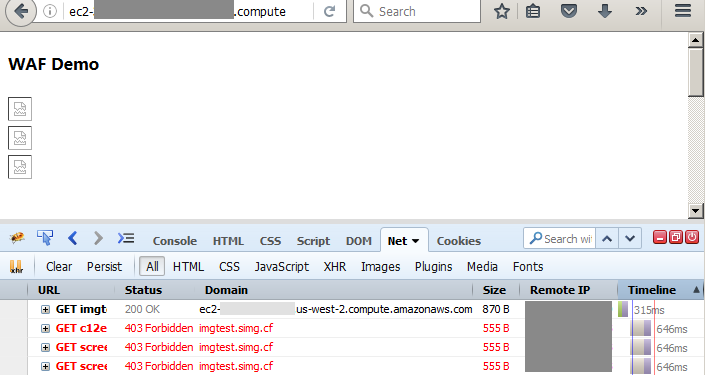Switch to the Cookies panel tab

459,241
